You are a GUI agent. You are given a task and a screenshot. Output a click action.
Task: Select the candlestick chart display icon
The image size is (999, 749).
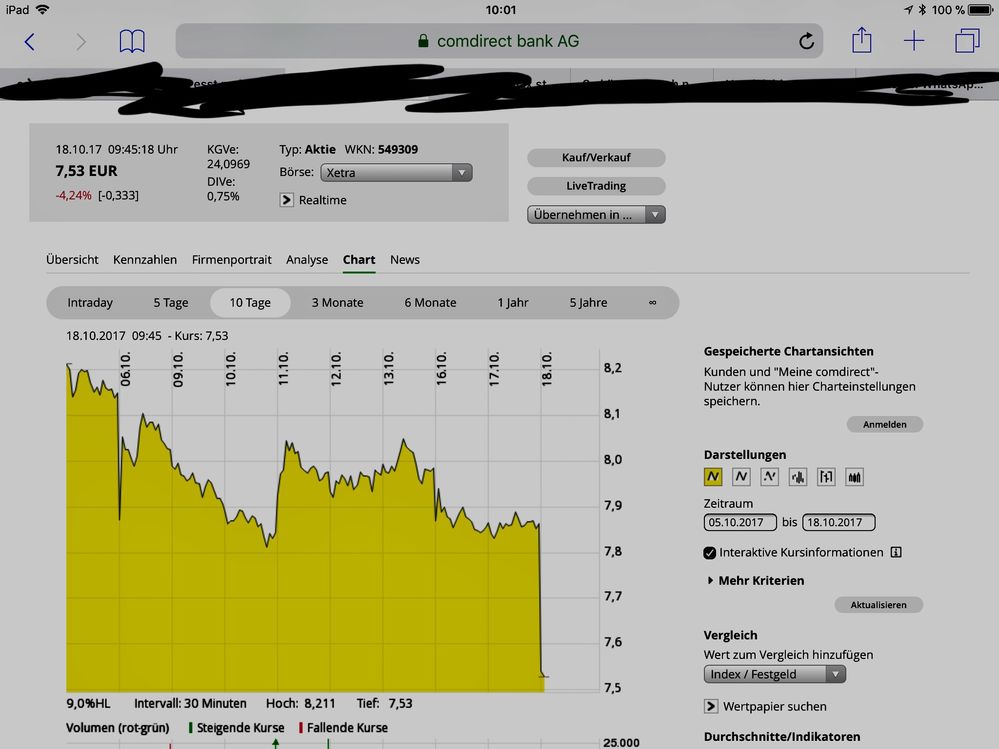click(x=854, y=477)
